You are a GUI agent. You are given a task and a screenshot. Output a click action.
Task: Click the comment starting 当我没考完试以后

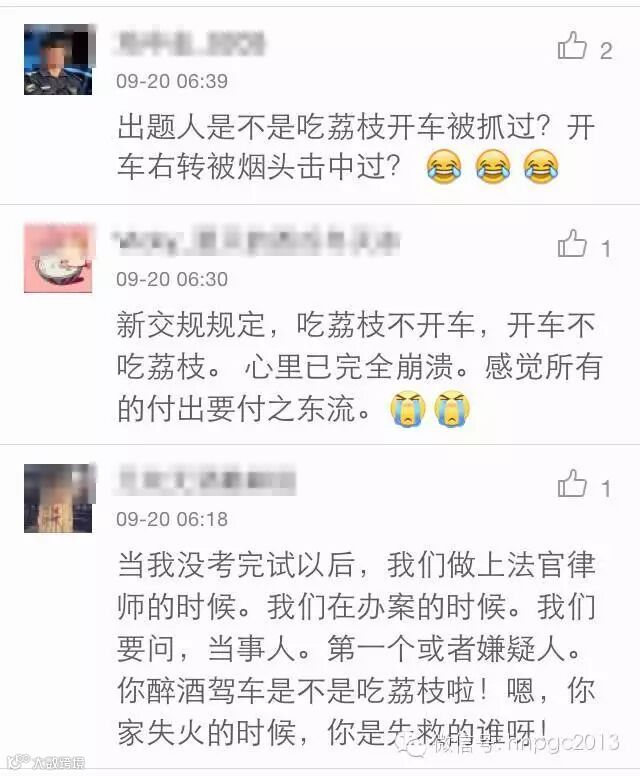coord(356,648)
